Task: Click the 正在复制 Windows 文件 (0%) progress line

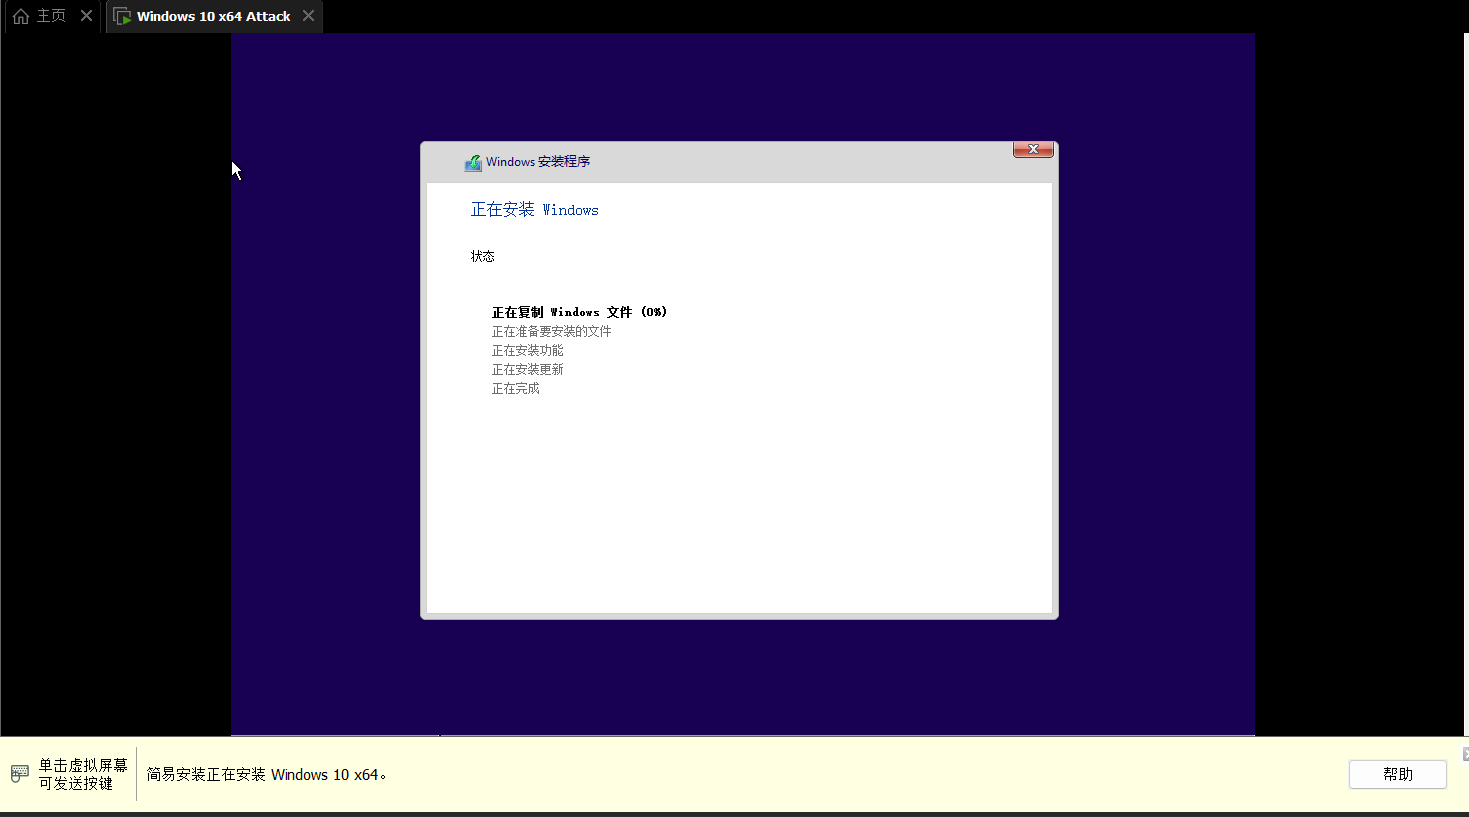Action: pos(579,312)
